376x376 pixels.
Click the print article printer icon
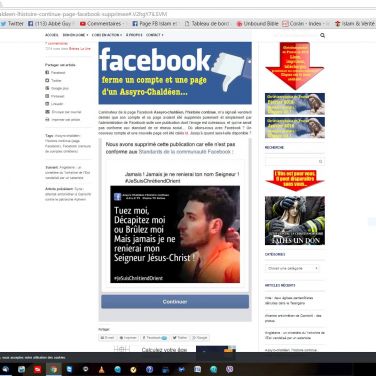pos(47,119)
